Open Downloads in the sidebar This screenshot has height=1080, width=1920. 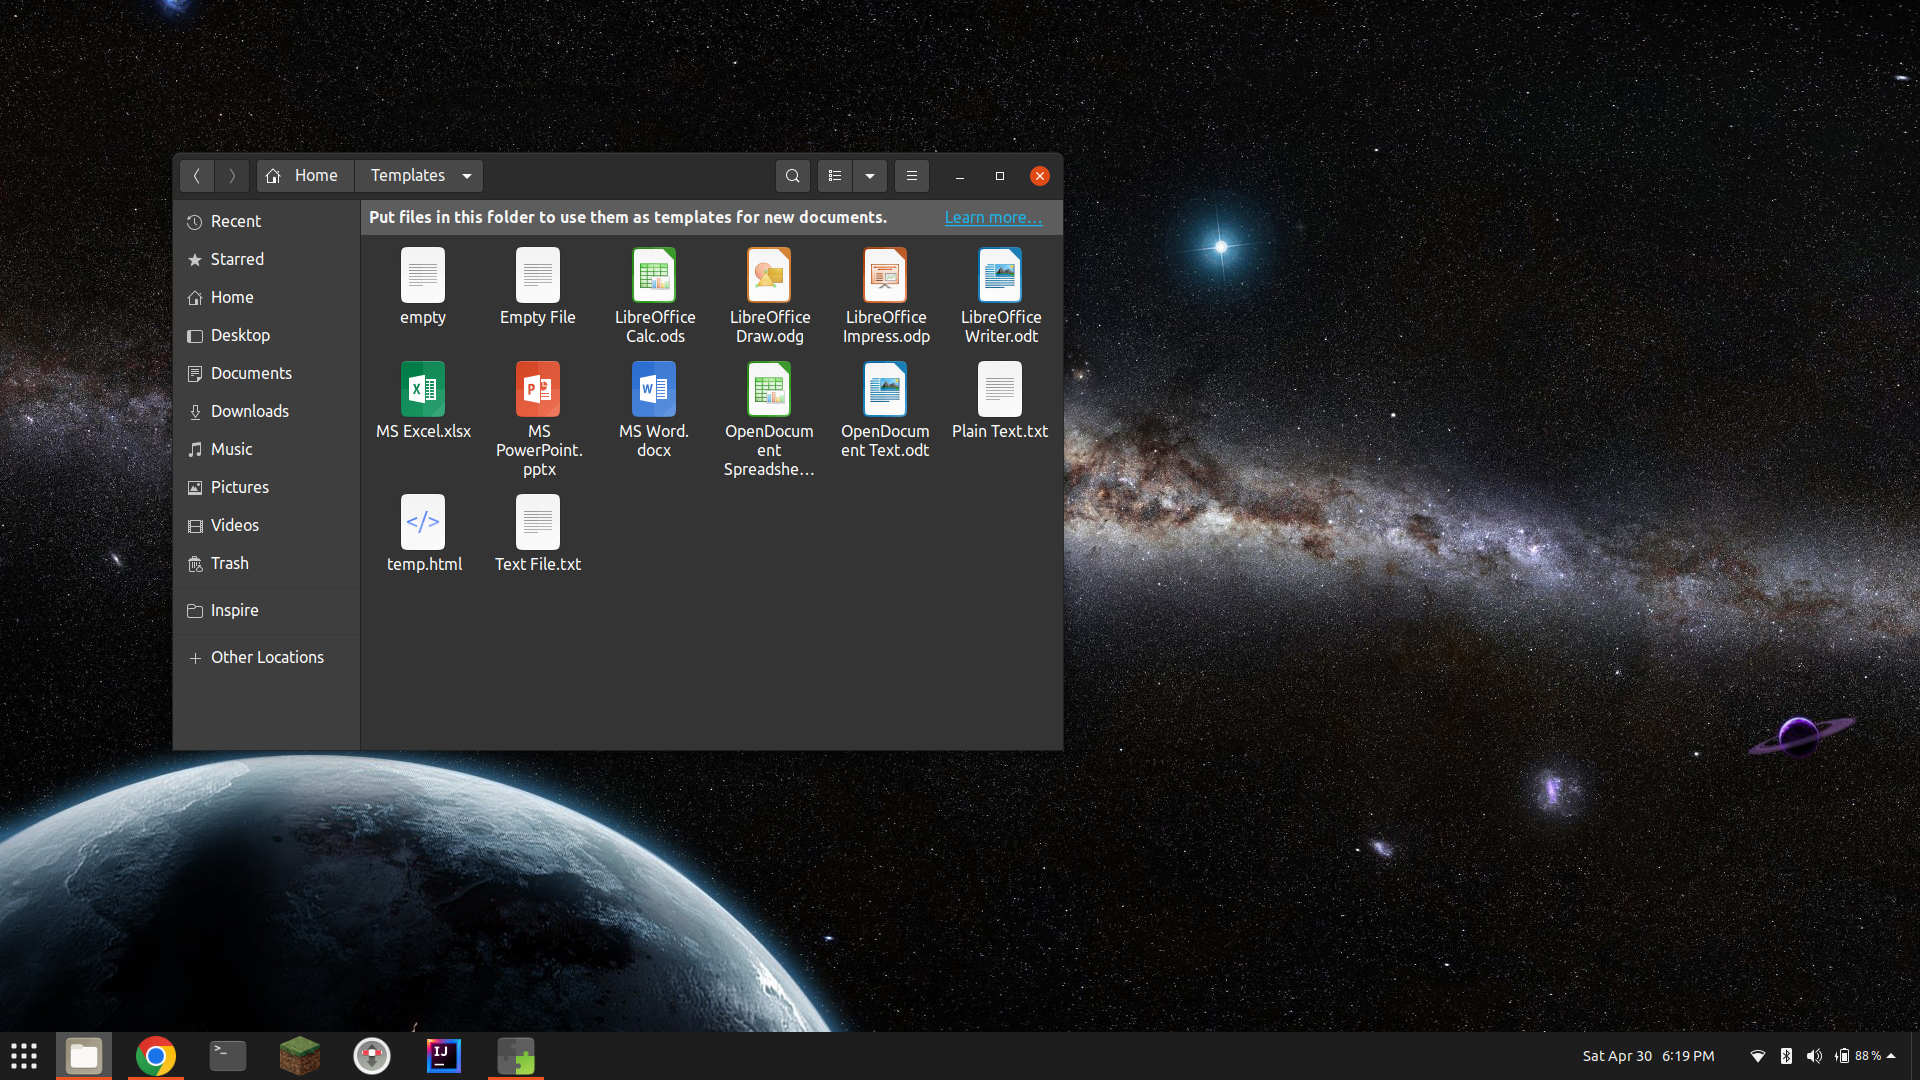266,411
